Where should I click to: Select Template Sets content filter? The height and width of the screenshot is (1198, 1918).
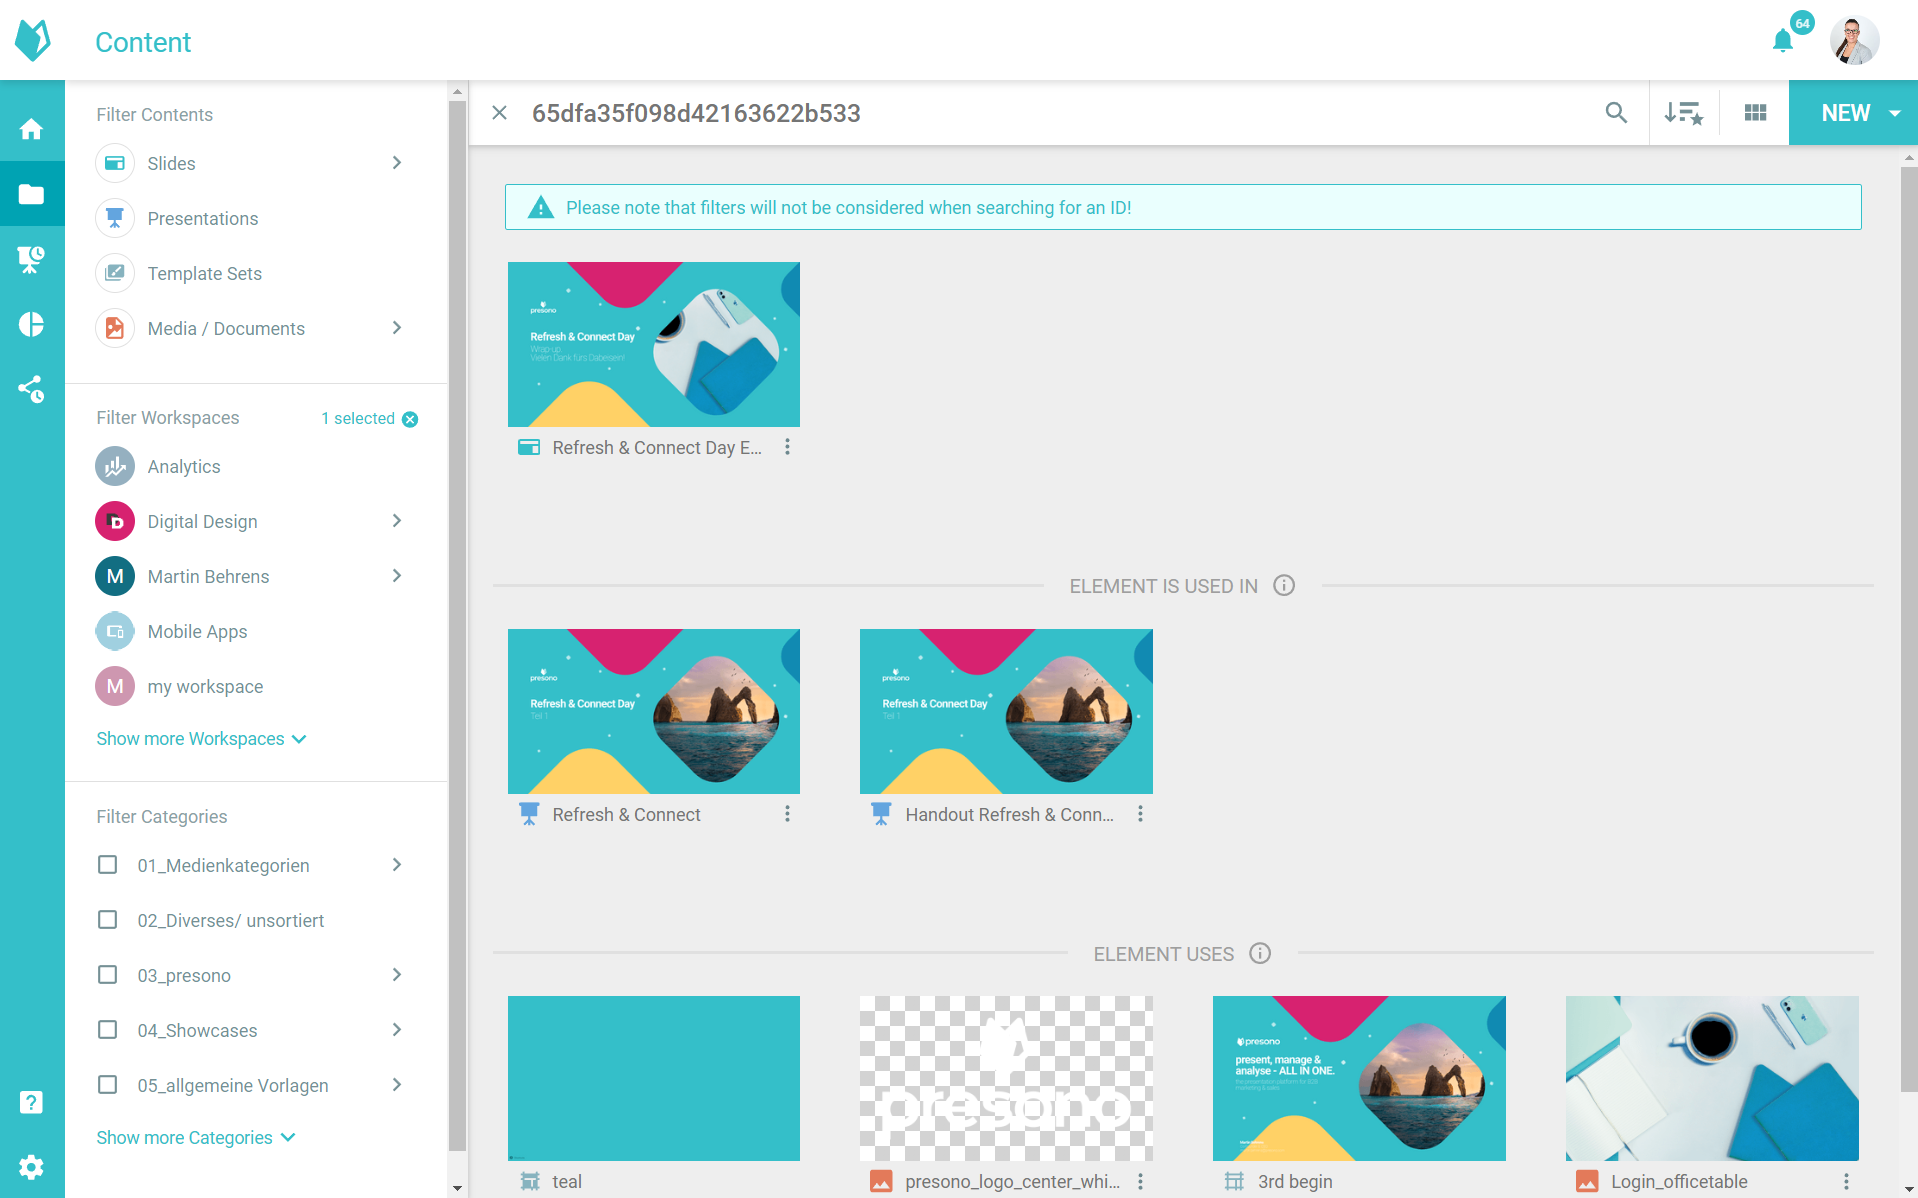(204, 274)
